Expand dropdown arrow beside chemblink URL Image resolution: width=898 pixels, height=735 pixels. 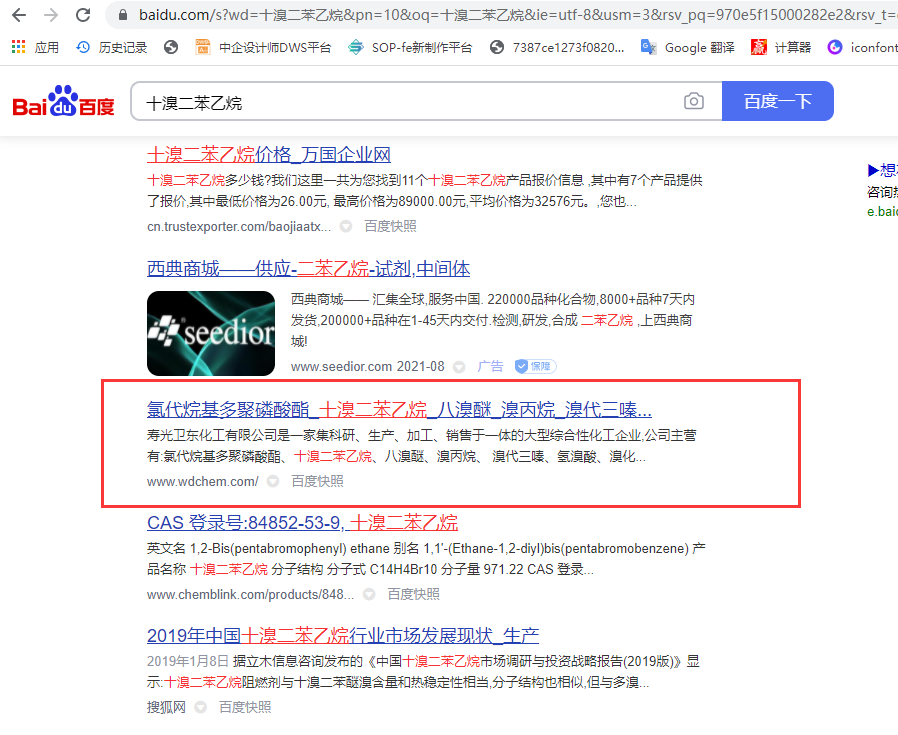point(369,594)
